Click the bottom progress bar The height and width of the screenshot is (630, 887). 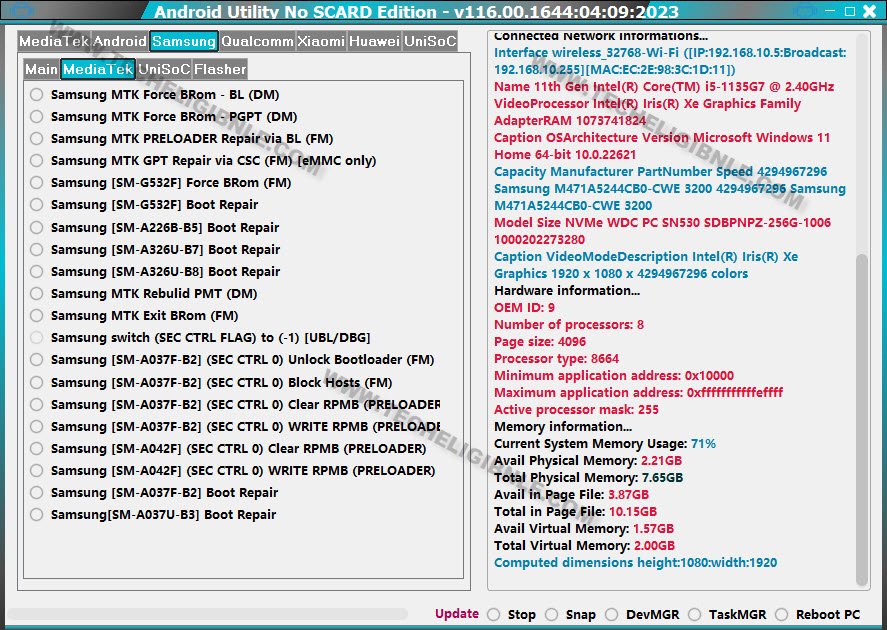click(x=207, y=614)
